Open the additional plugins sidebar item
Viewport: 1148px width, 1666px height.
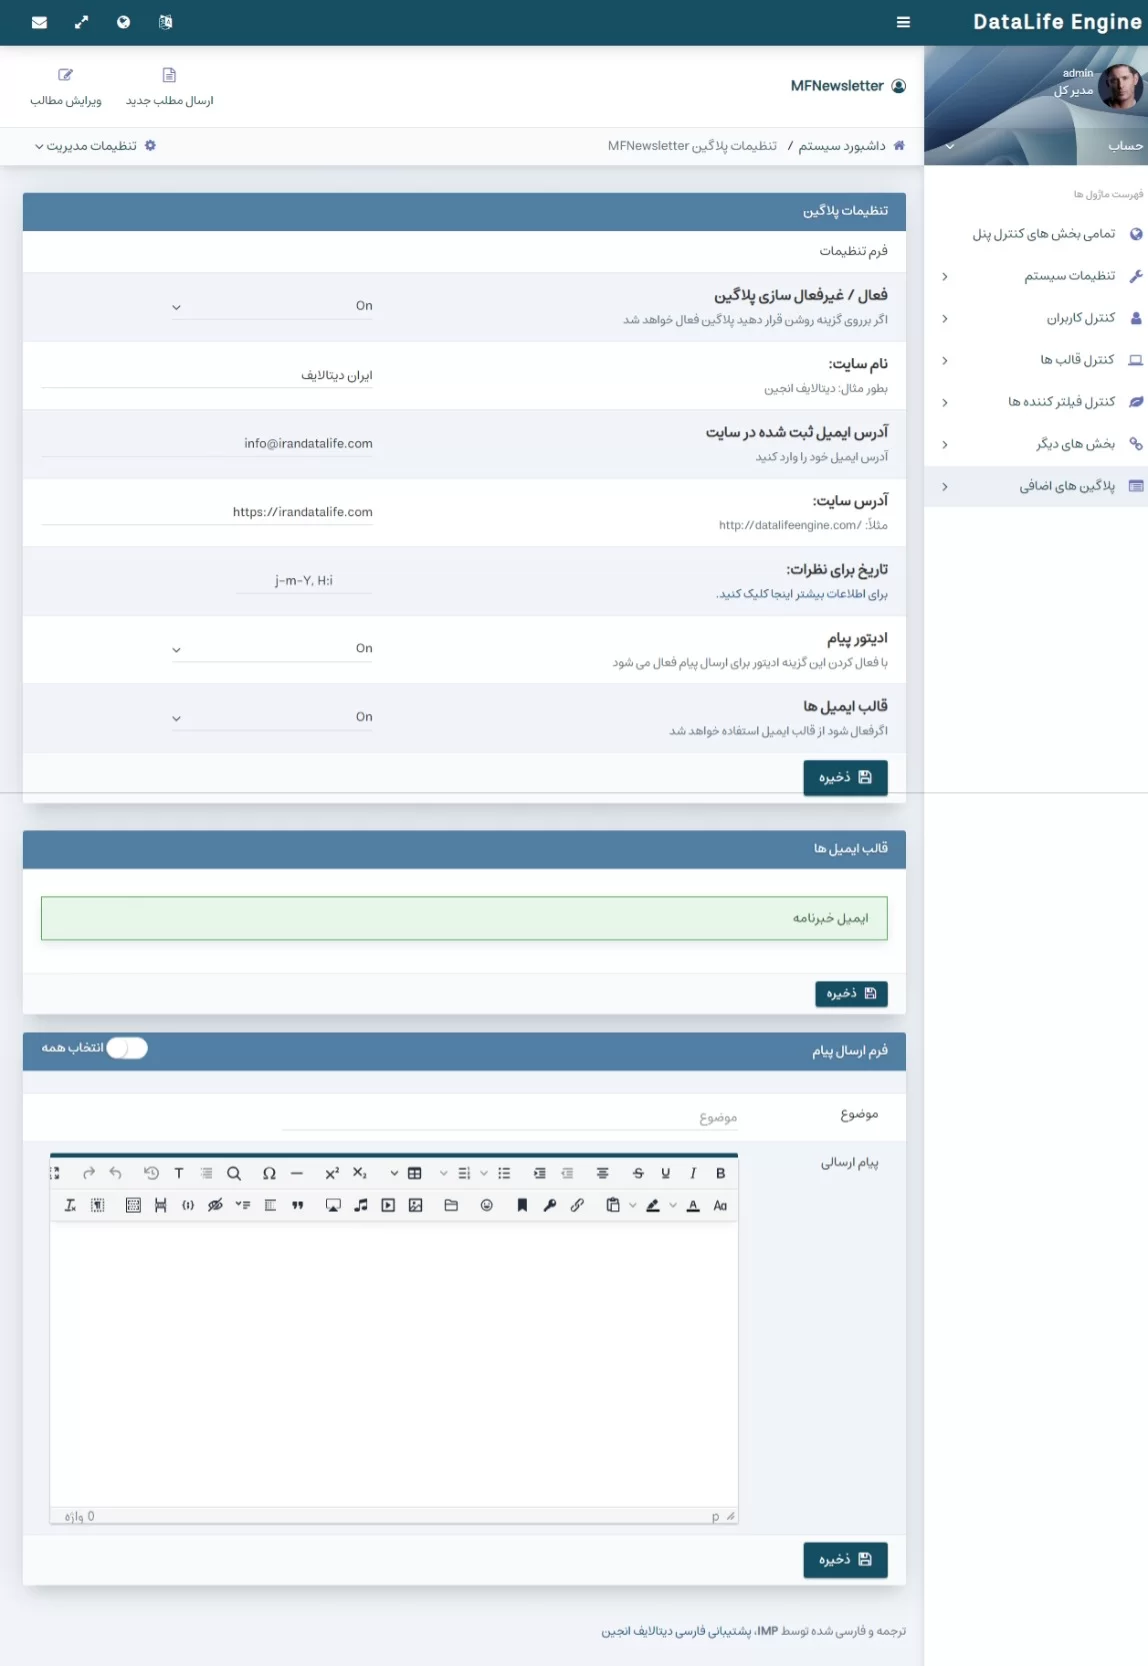(1066, 486)
